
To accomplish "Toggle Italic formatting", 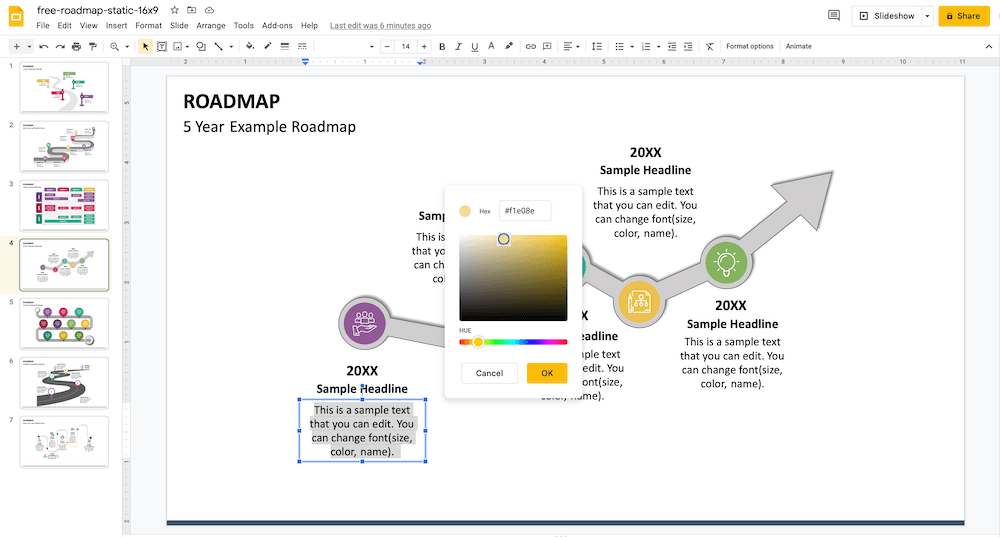I will click(458, 47).
